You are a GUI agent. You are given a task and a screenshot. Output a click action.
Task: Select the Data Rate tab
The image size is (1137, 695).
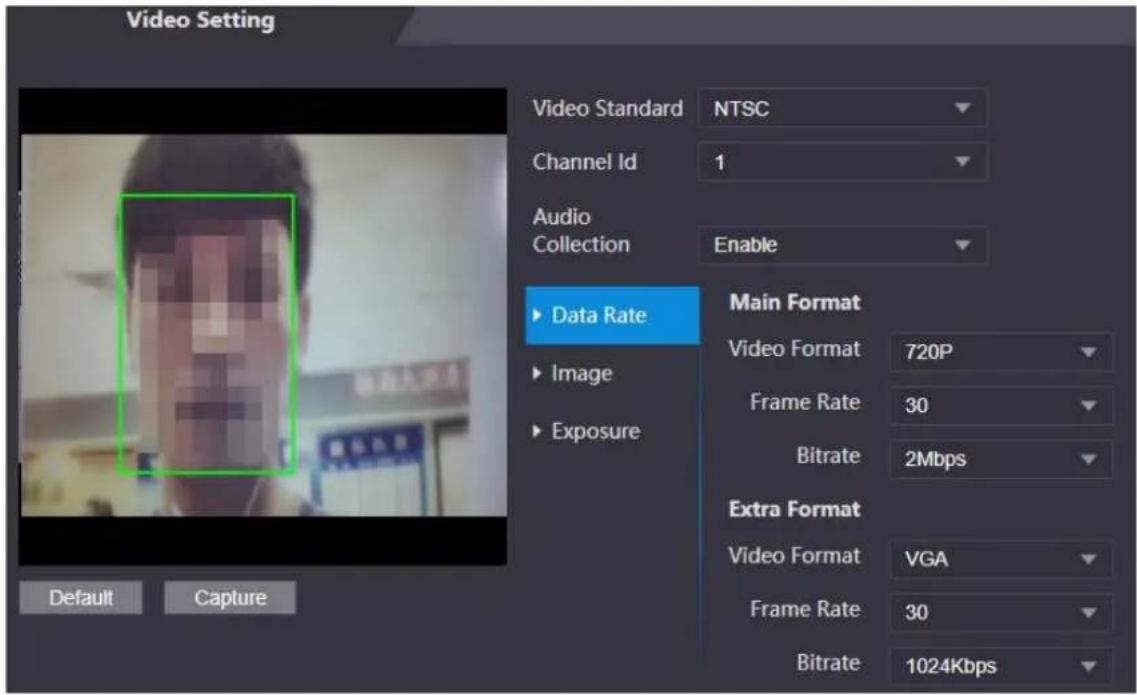coord(612,315)
